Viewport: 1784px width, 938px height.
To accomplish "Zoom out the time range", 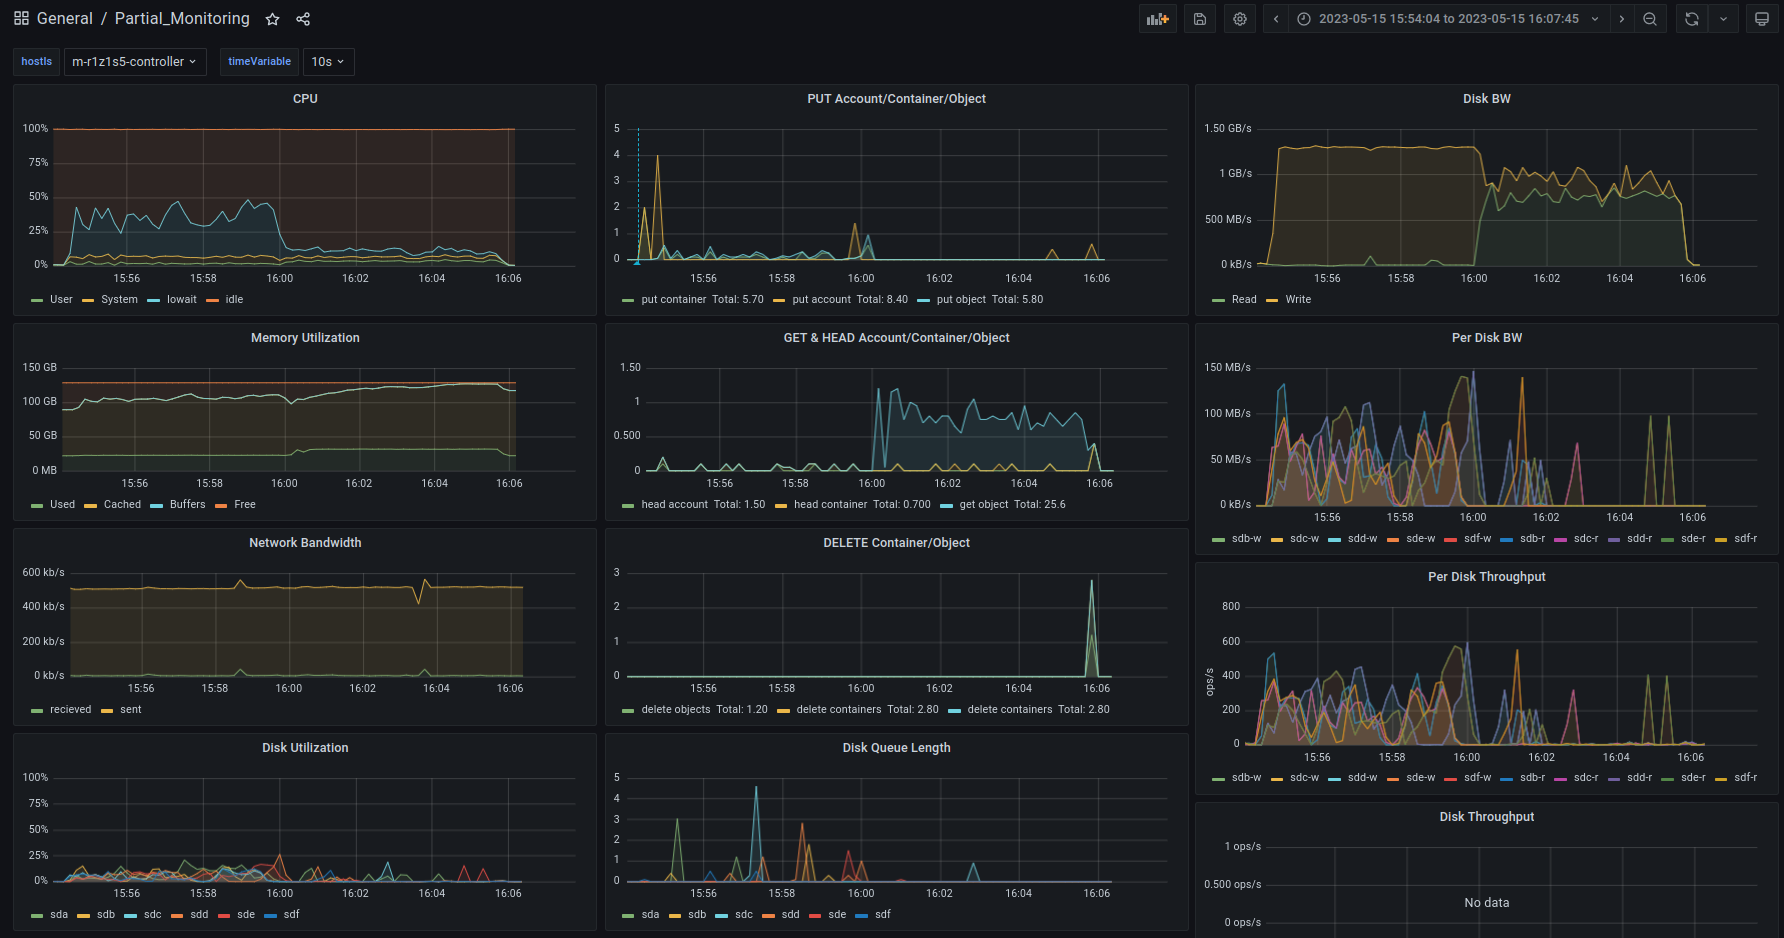I will [1650, 19].
